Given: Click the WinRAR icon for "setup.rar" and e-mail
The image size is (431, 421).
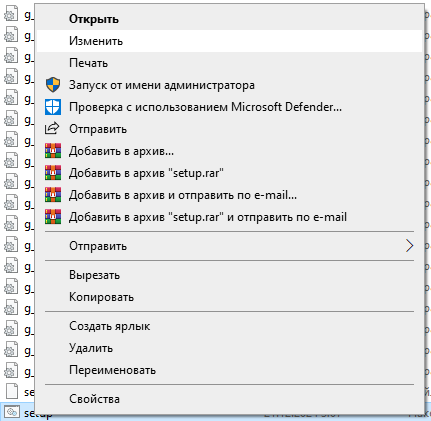Looking at the screenshot, I should [x=53, y=217].
